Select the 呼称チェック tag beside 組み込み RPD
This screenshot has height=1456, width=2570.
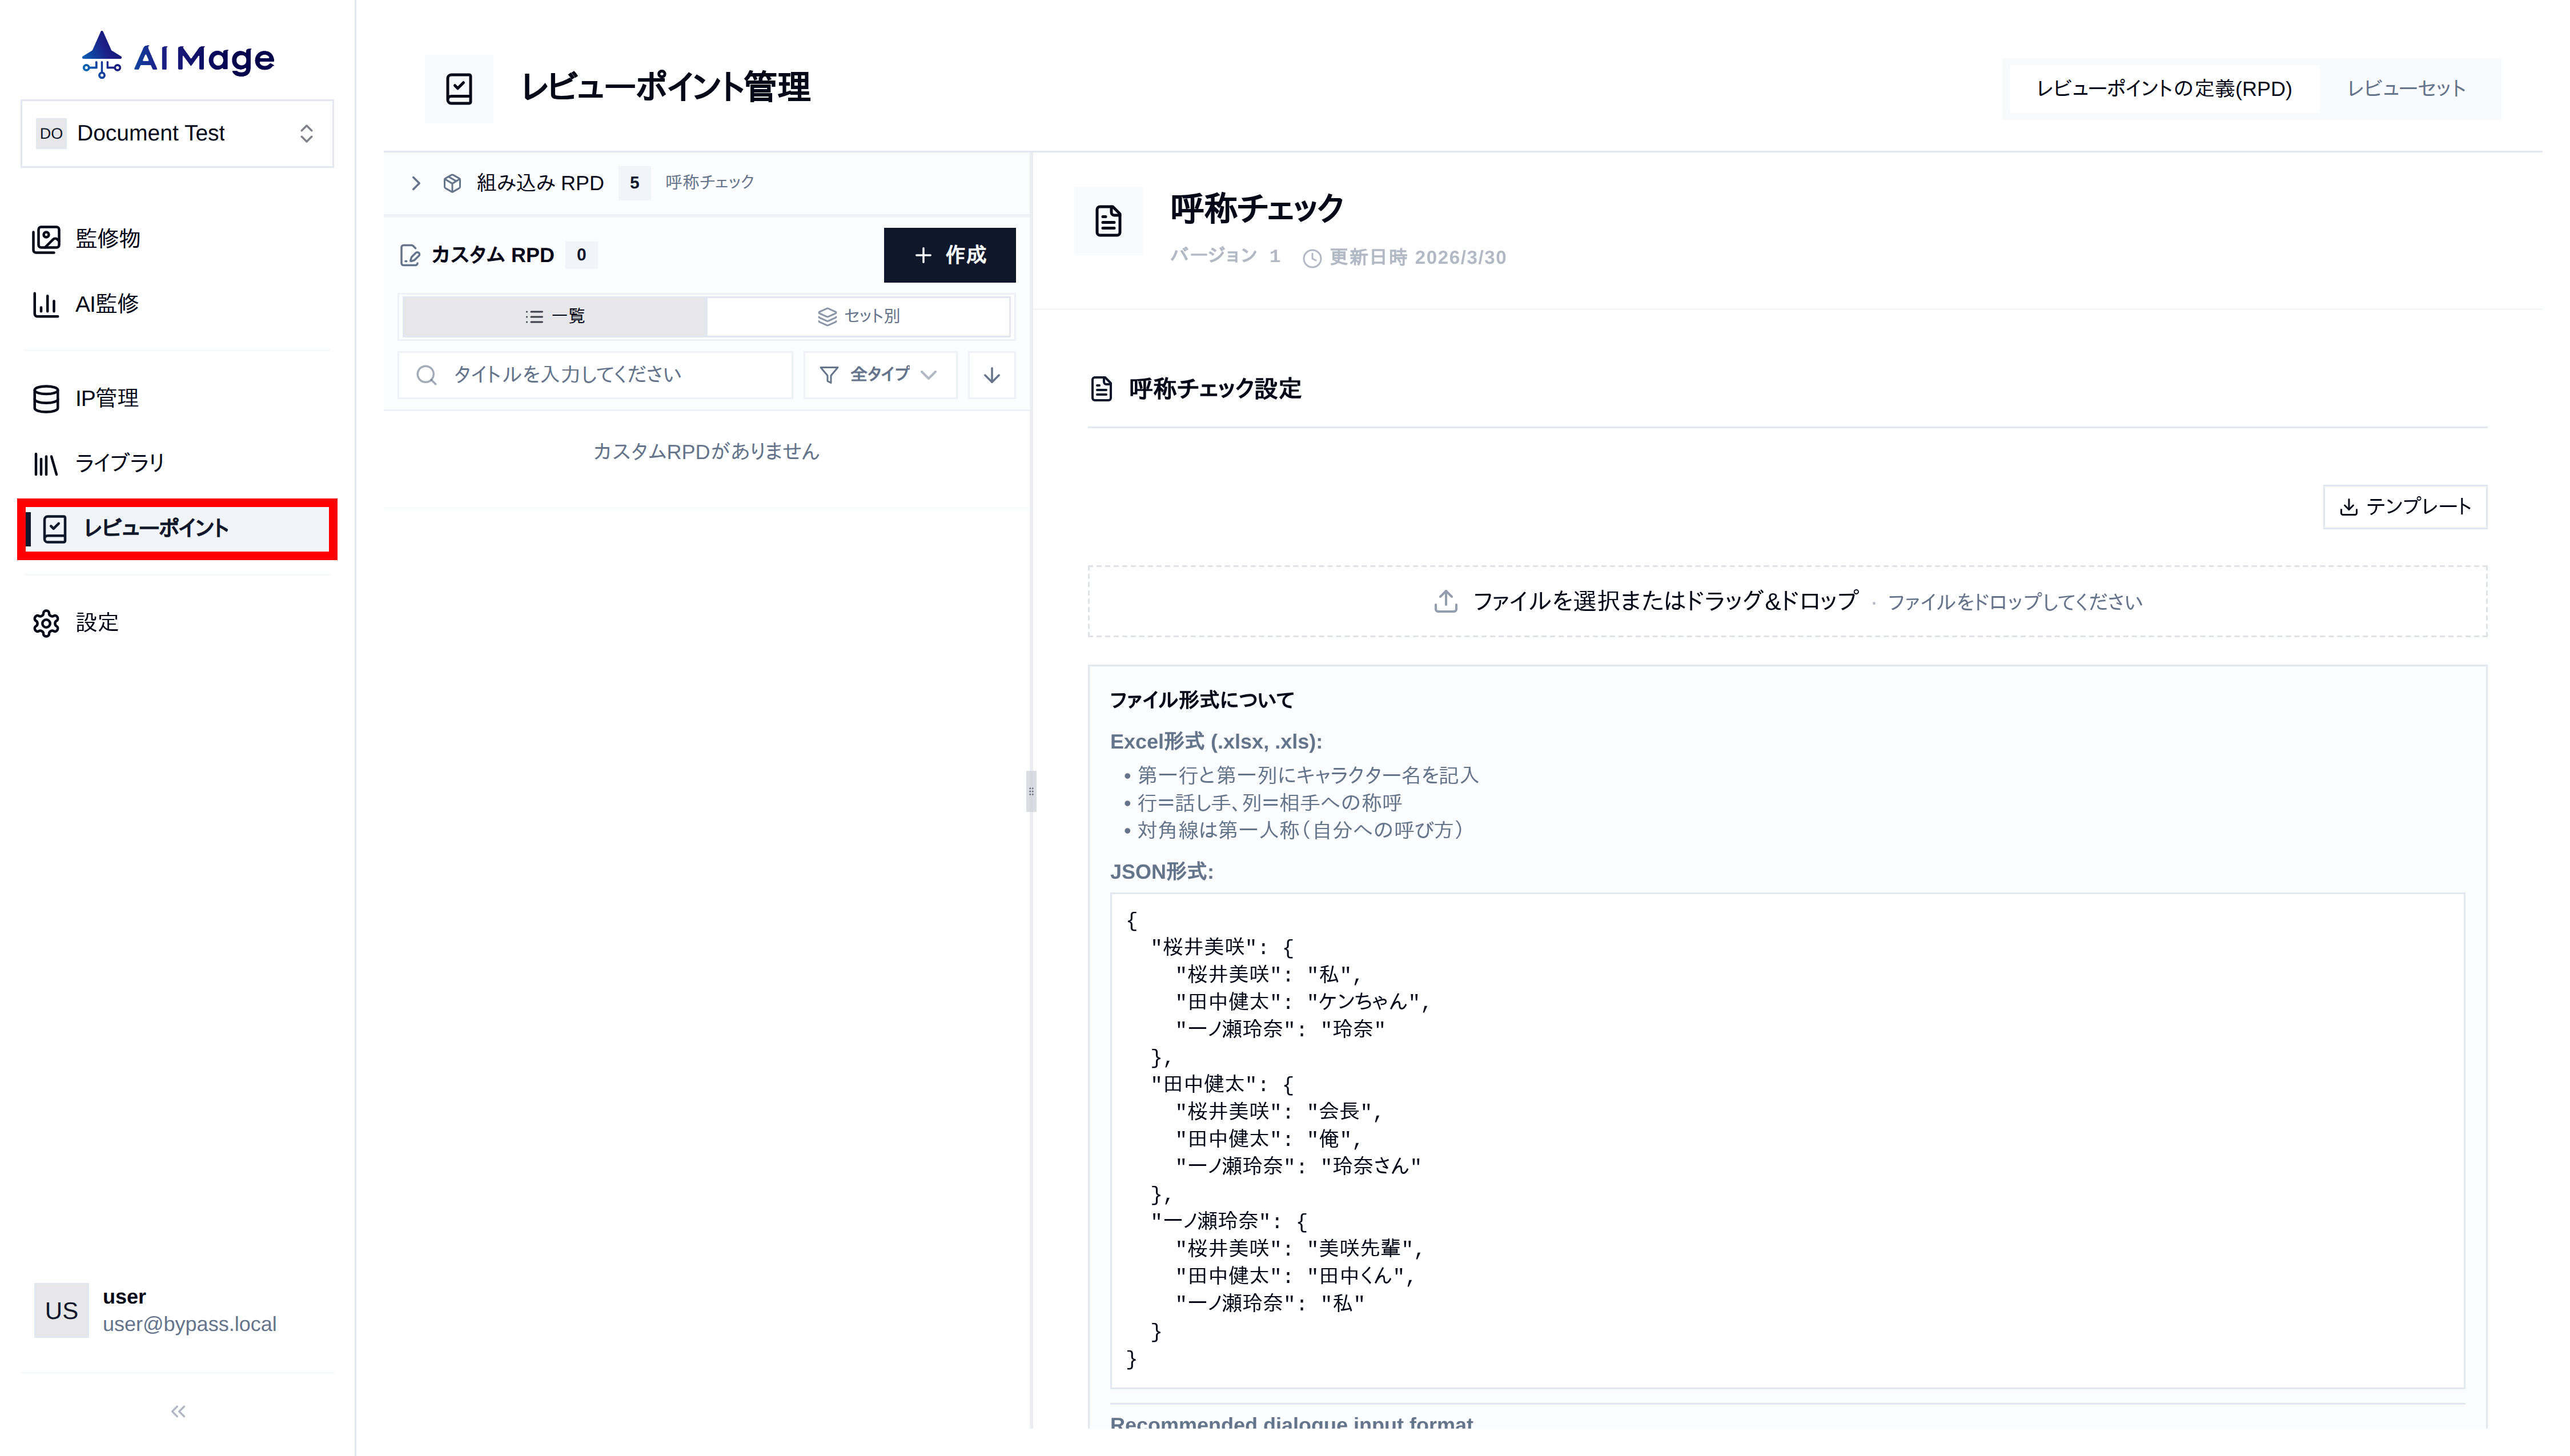tap(710, 182)
